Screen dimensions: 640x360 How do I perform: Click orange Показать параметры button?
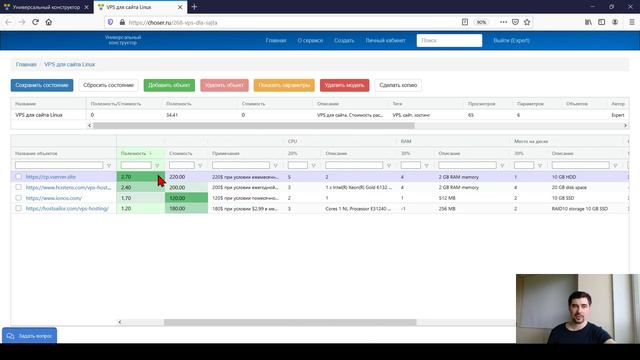[x=284, y=85]
